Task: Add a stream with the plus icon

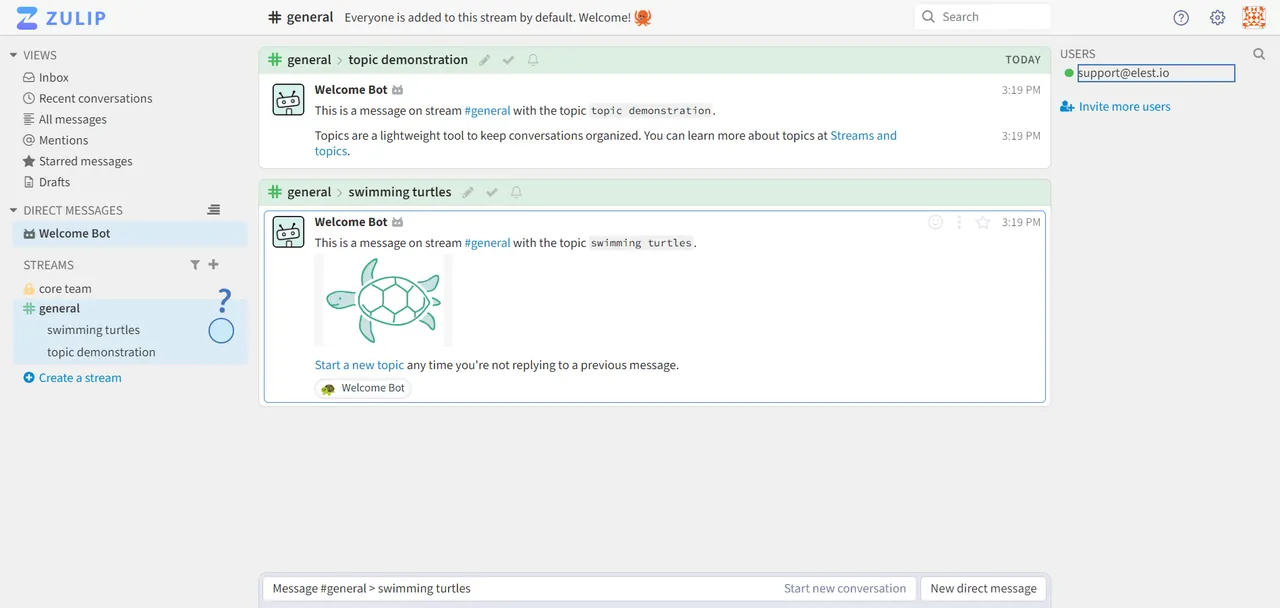Action: tap(213, 265)
